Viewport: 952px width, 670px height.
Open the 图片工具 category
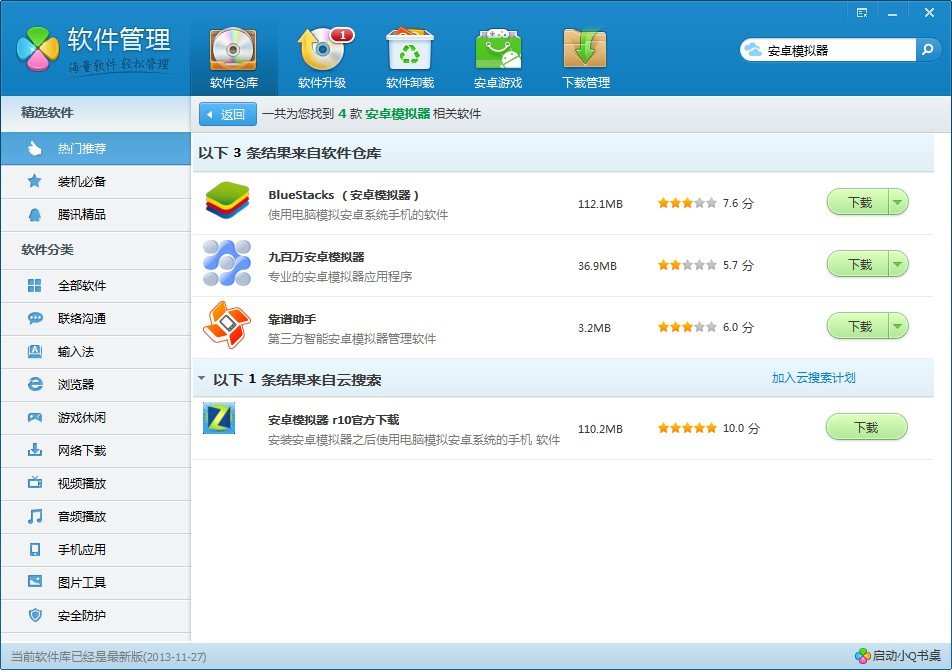point(95,583)
